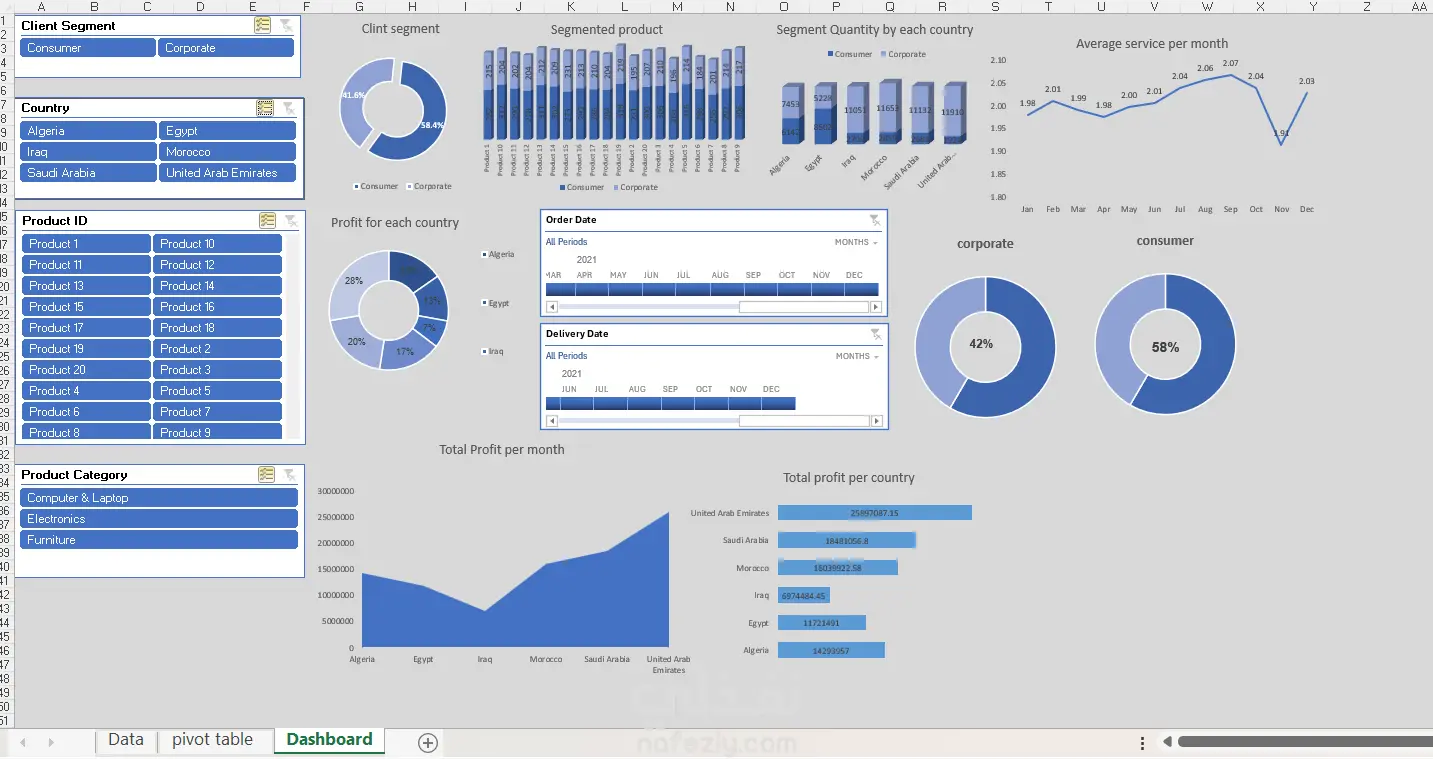The image size is (1433, 759).
Task: Select United Arab Emirates slicer button
Action: [x=227, y=173]
